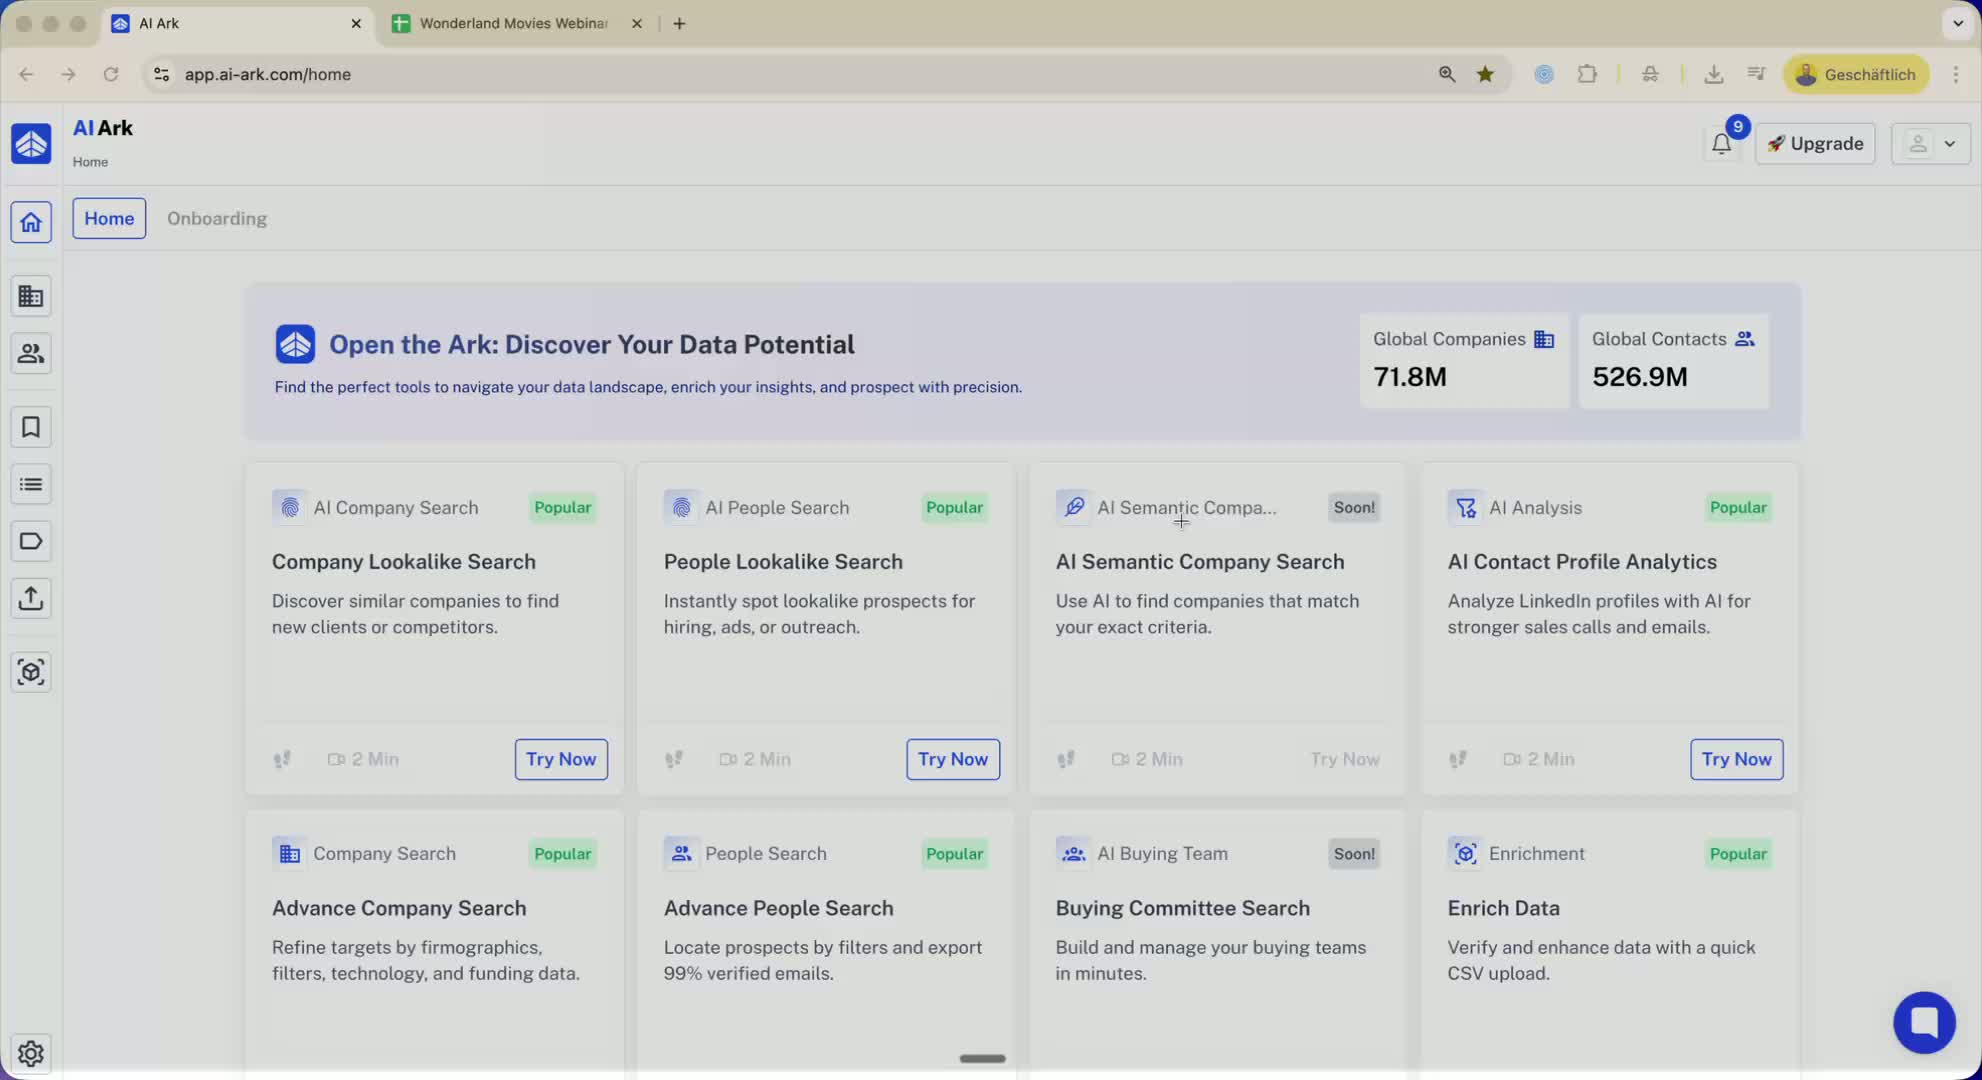
Task: Open Chrome three-dot menu
Action: 1955,74
